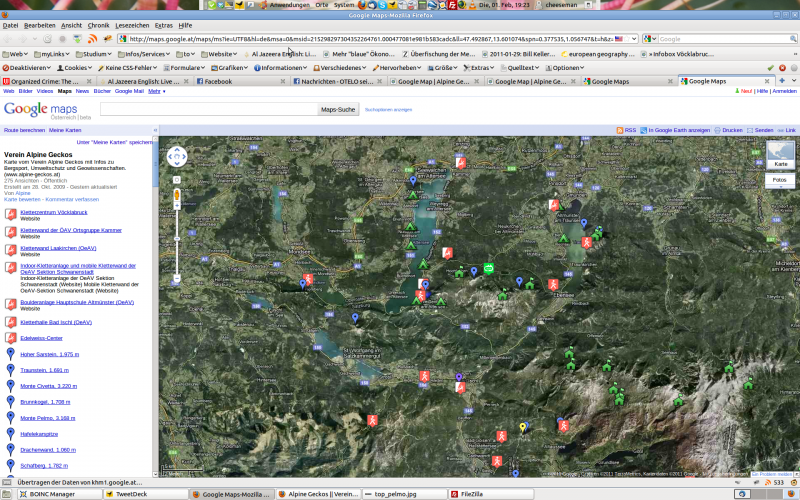Viewport: 800px width, 500px height.
Task: Switch to Nachrichten - OTELO tab
Action: 337,81
